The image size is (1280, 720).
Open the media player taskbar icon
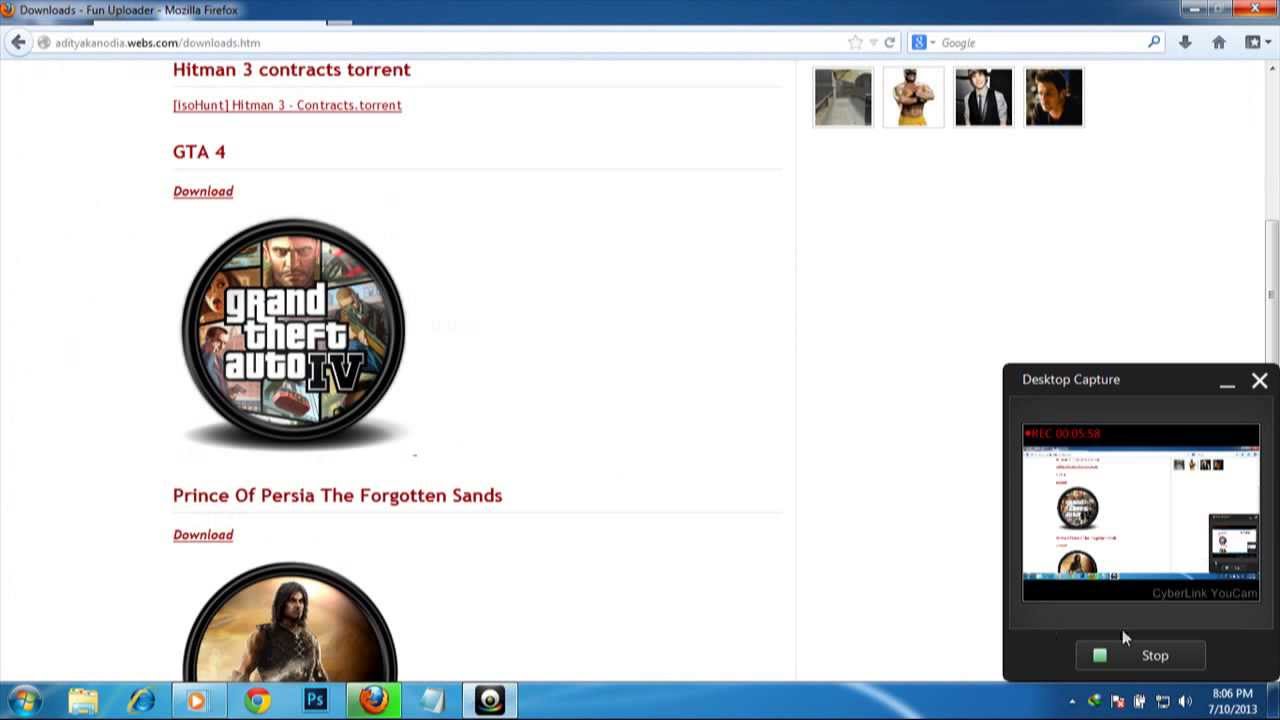(196, 700)
